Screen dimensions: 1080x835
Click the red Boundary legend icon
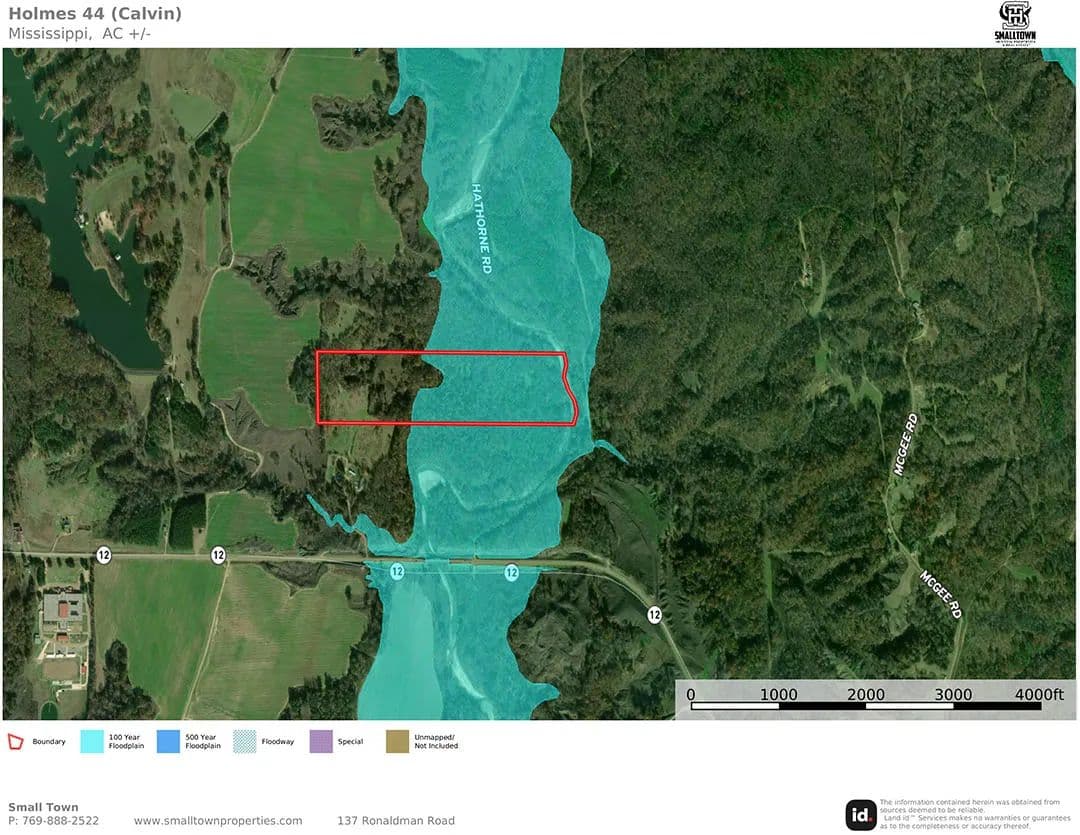point(17,741)
